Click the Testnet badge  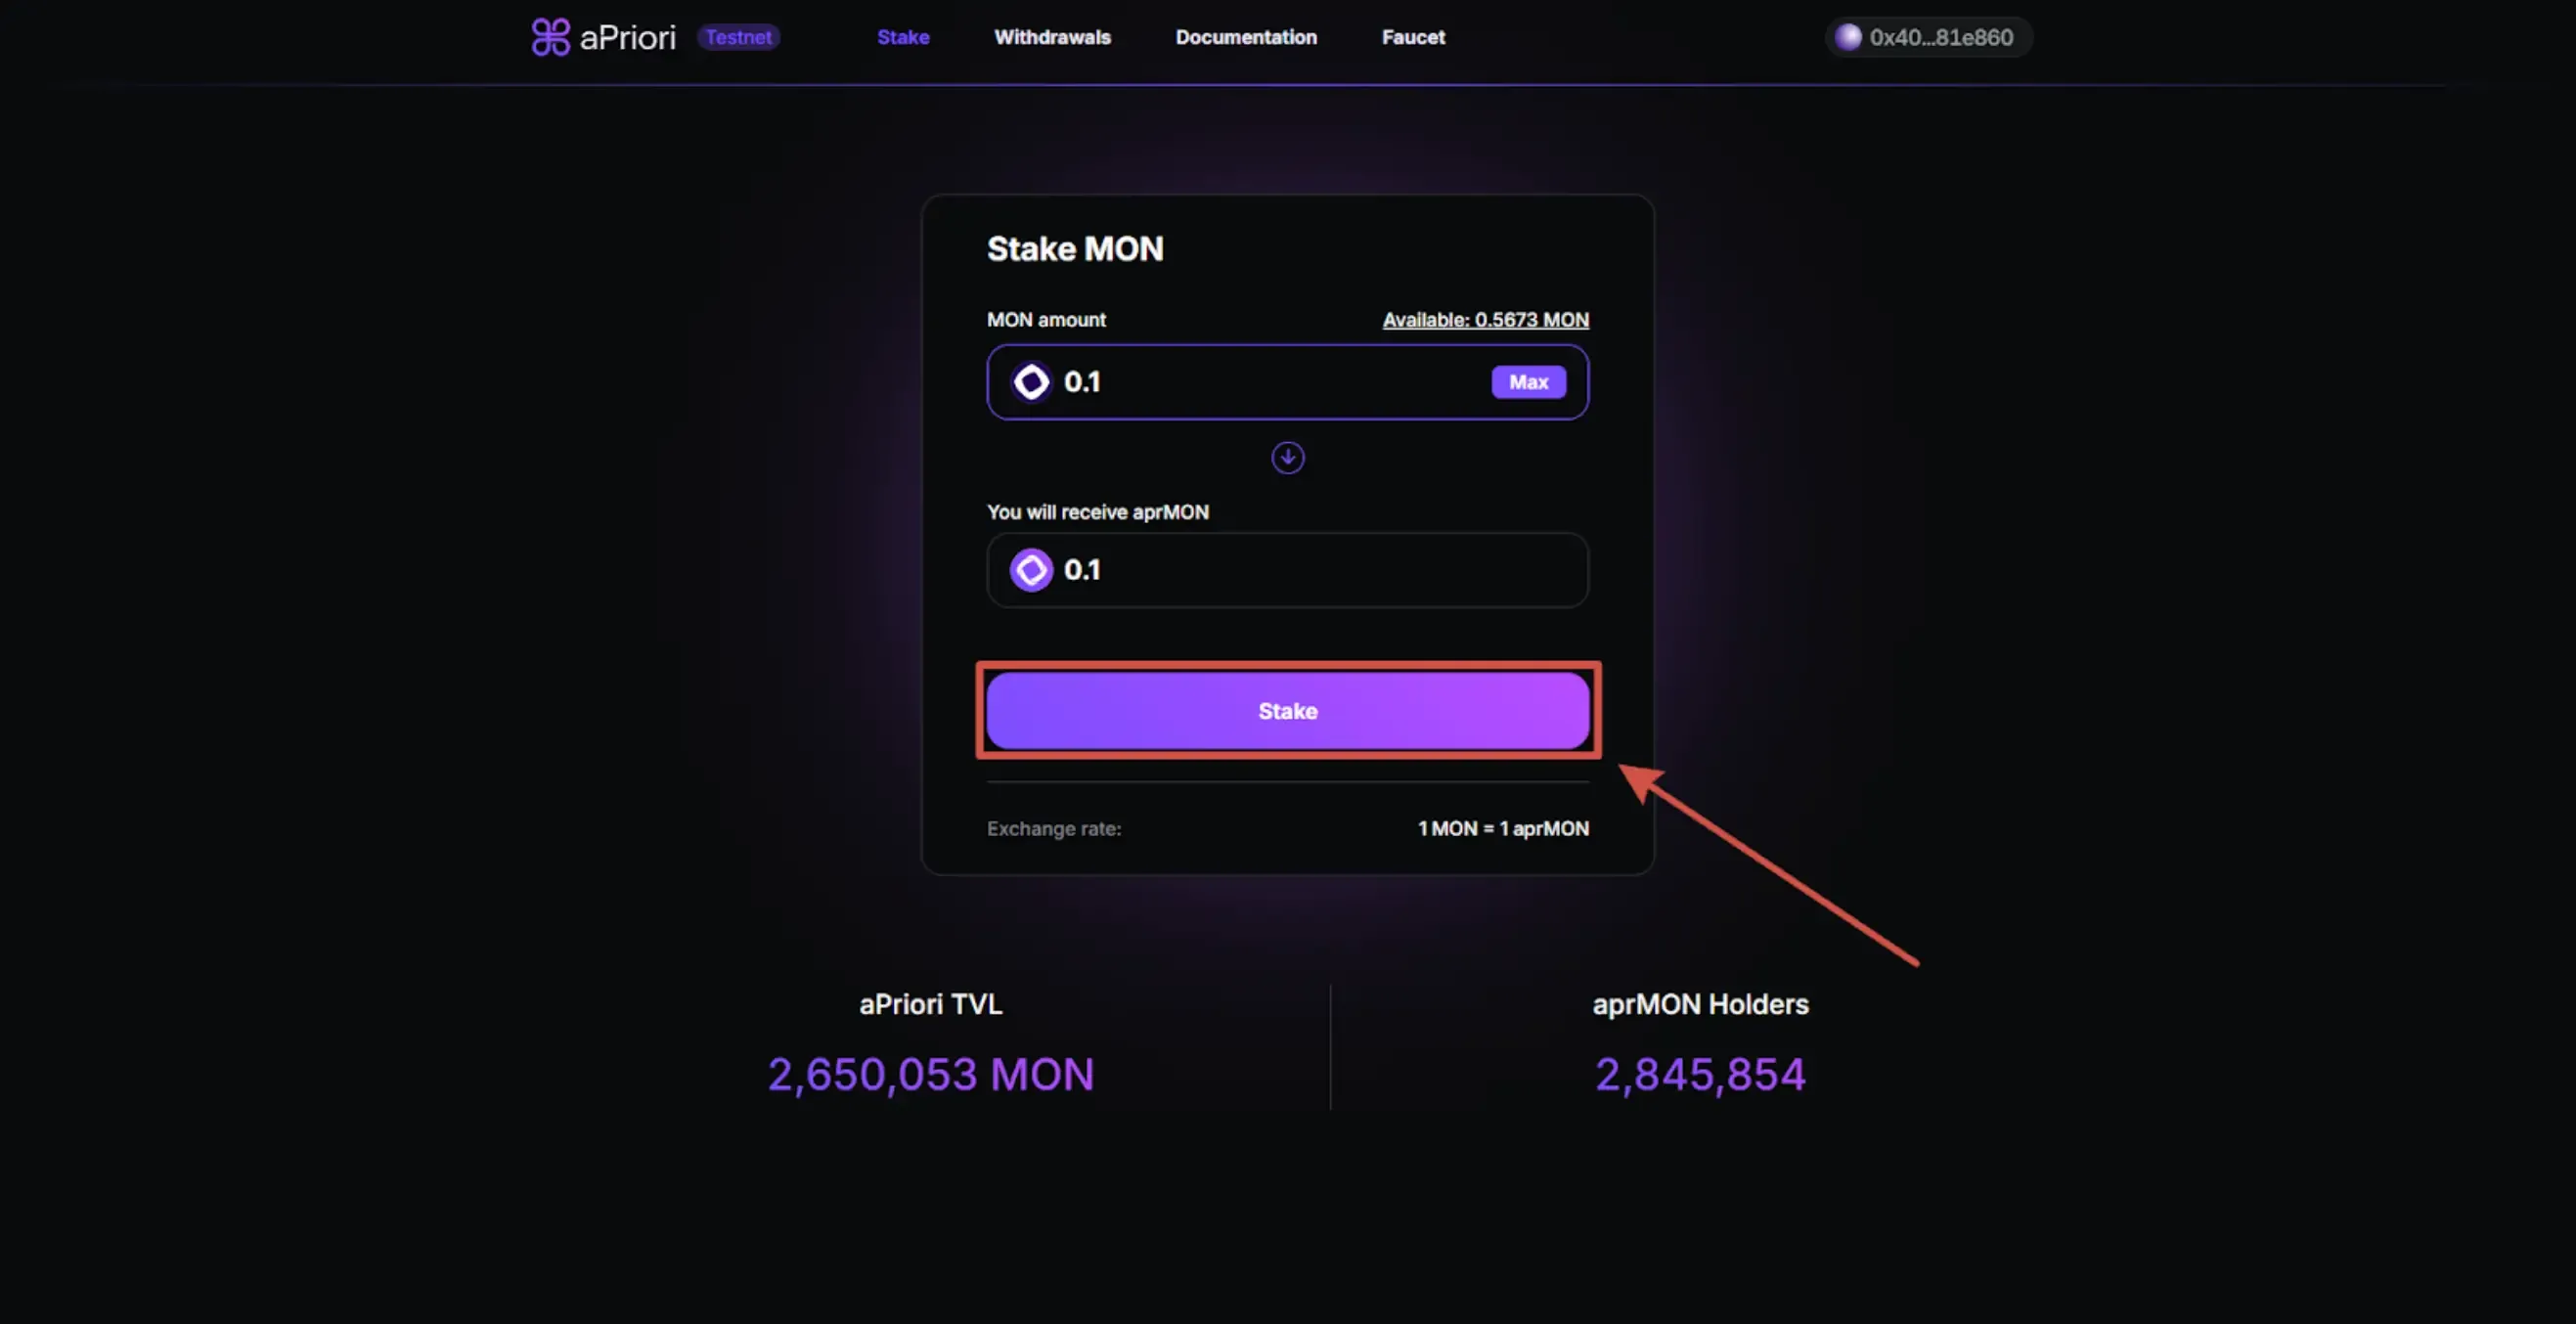pyautogui.click(x=738, y=38)
